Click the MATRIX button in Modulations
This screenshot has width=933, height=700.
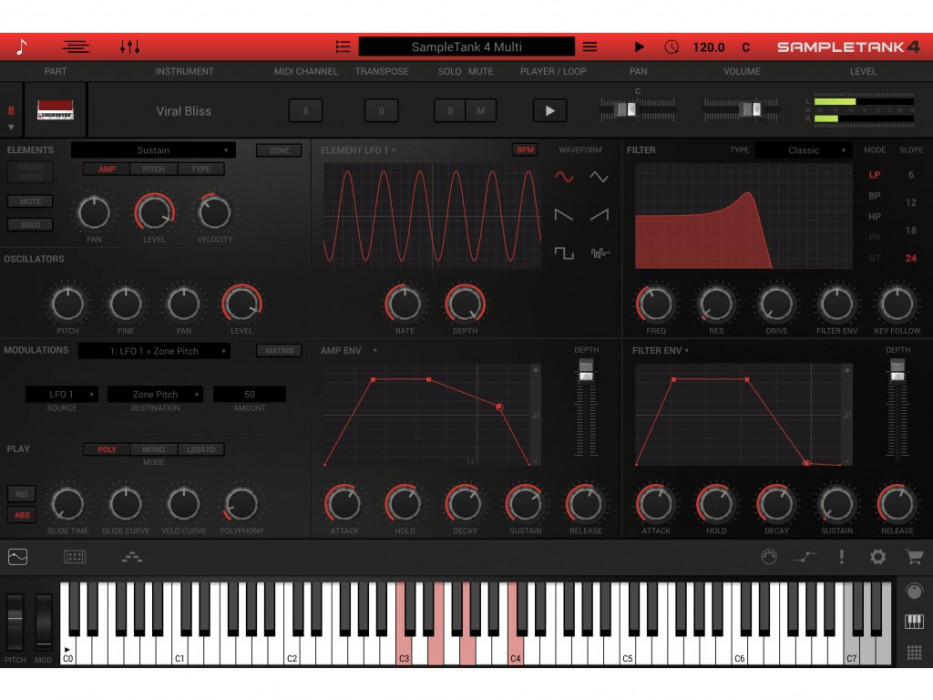[x=279, y=350]
